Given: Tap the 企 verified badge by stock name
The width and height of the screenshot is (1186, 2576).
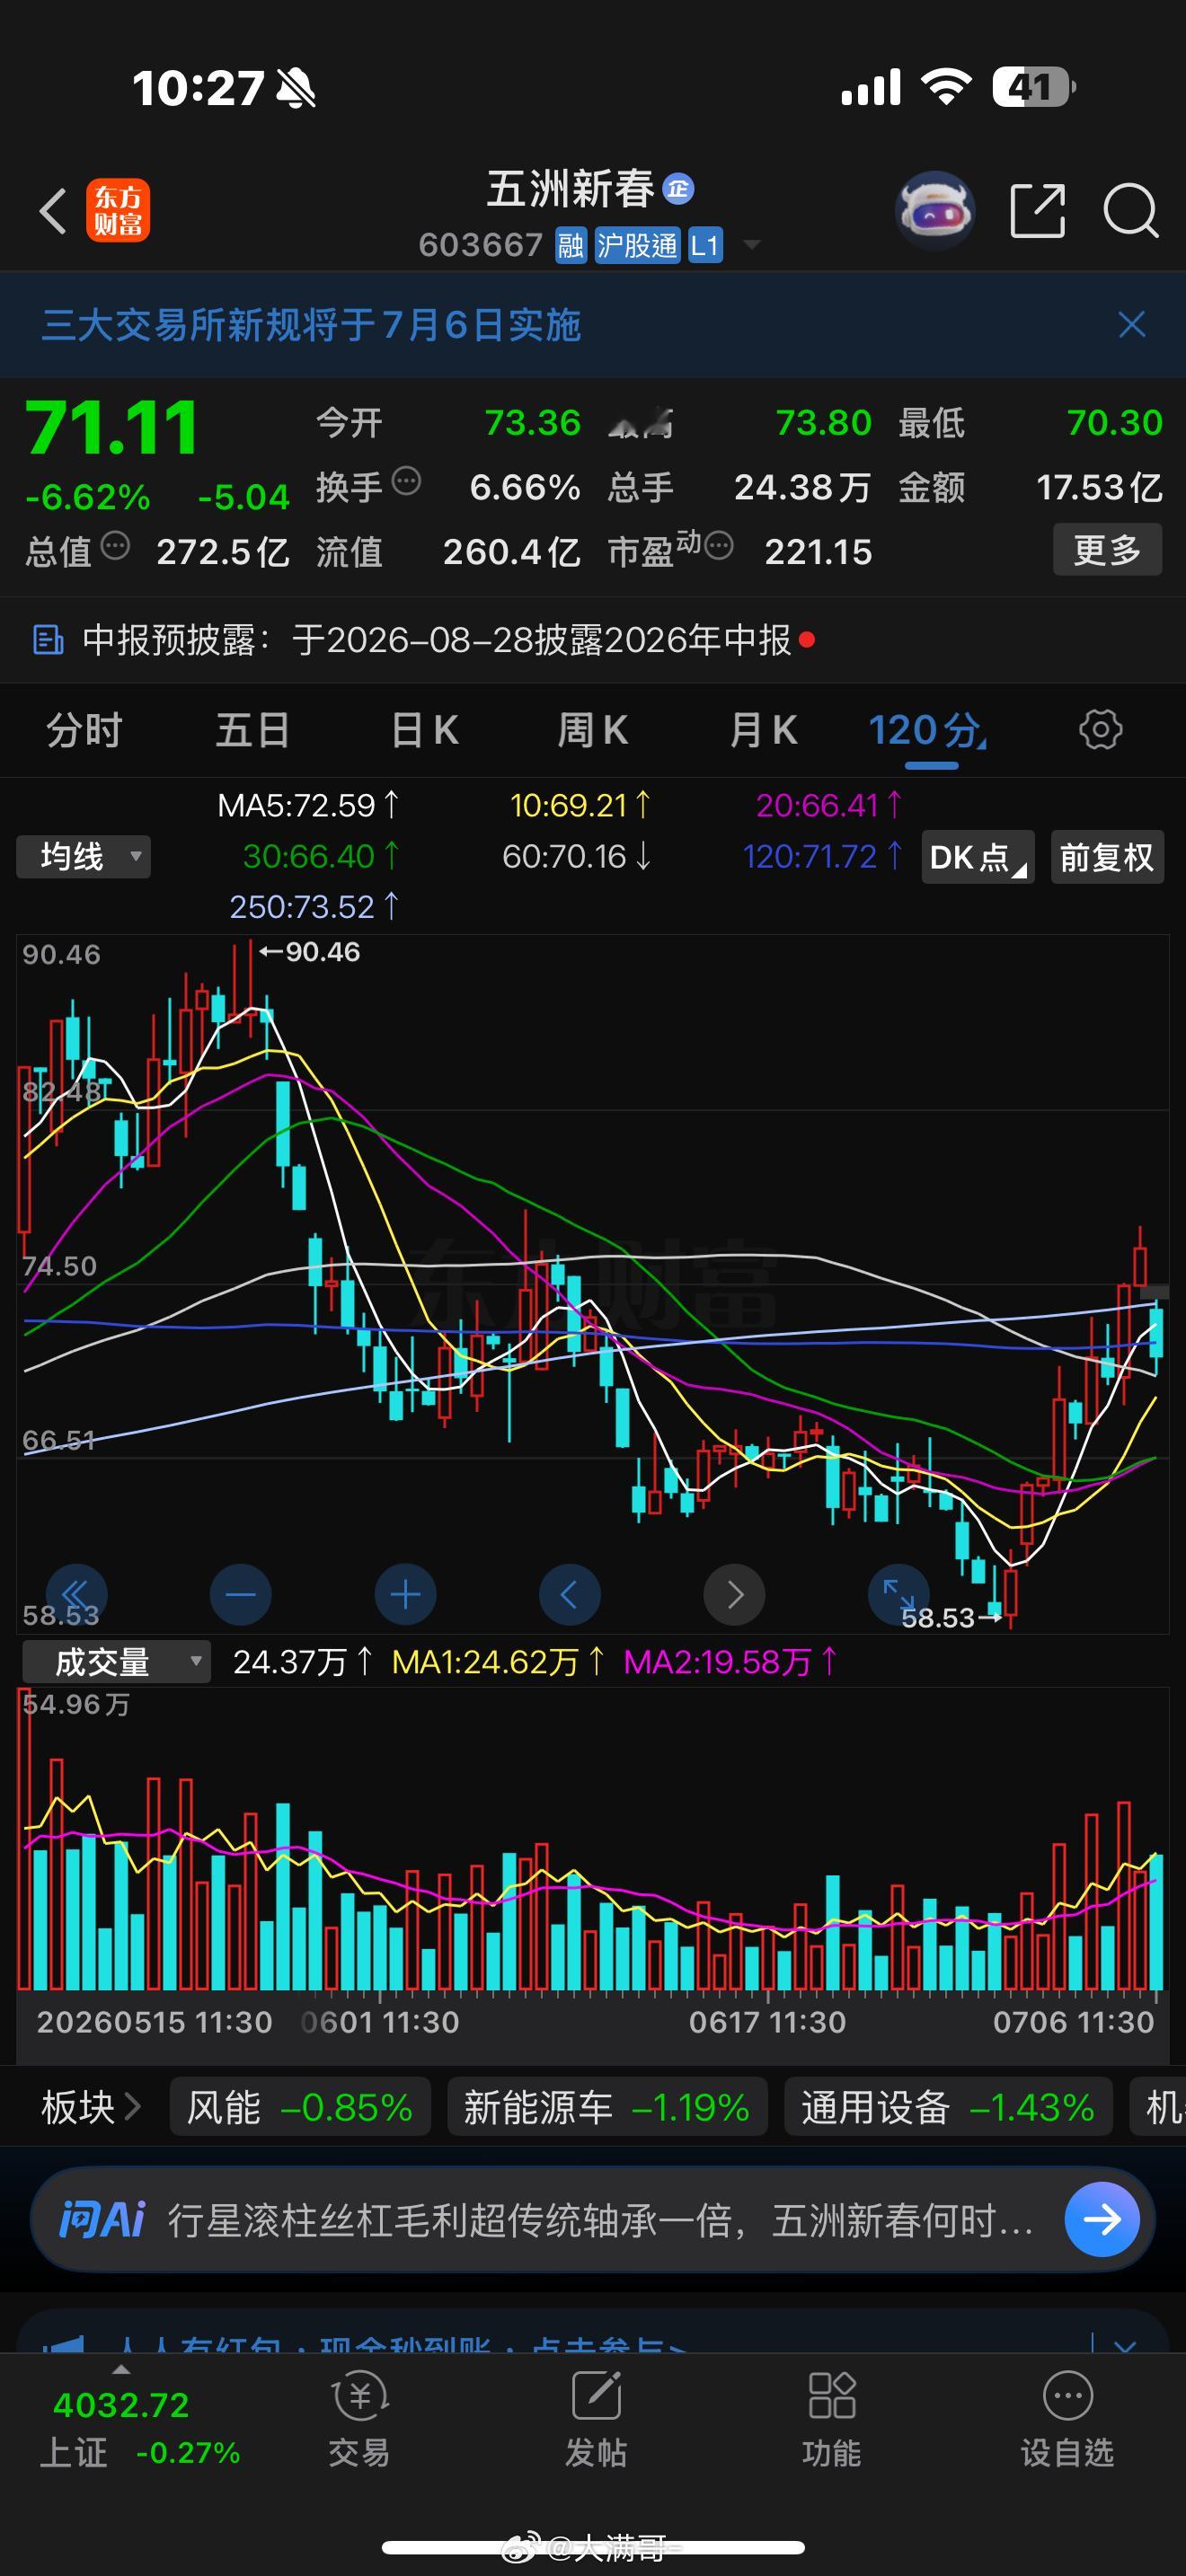Looking at the screenshot, I should (679, 189).
